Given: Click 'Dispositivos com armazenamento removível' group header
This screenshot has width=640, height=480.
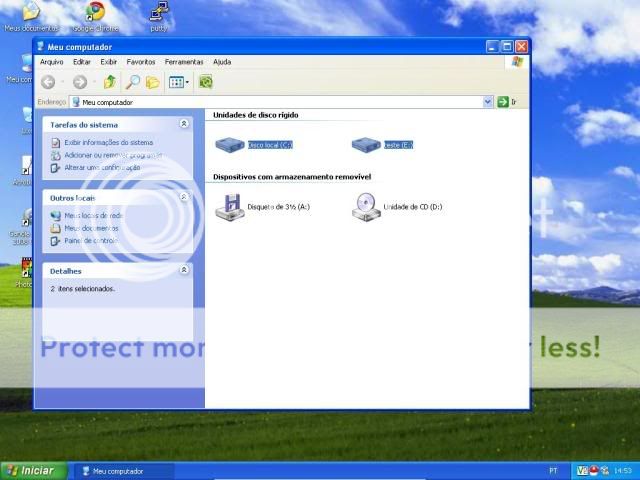Looking at the screenshot, I should (x=292, y=177).
